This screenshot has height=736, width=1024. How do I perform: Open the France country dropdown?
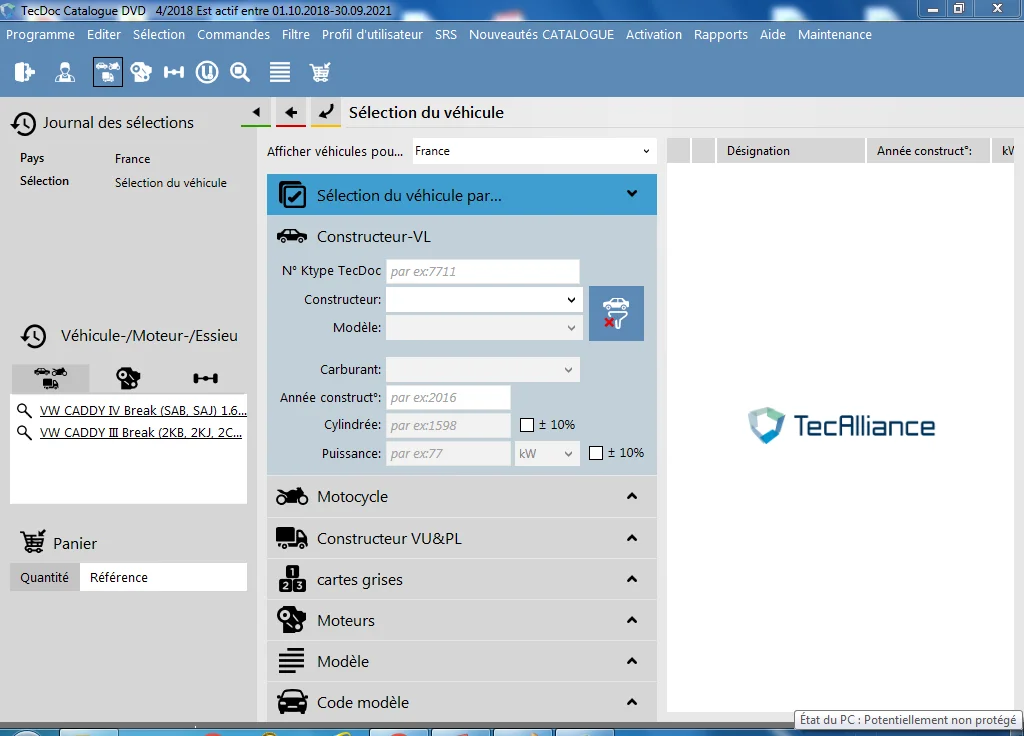click(533, 151)
